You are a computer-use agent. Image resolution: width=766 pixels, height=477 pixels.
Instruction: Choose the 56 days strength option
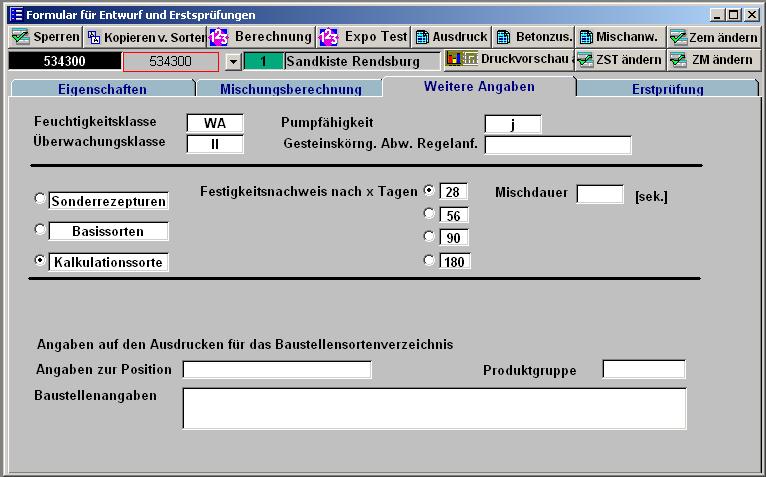[x=430, y=214]
